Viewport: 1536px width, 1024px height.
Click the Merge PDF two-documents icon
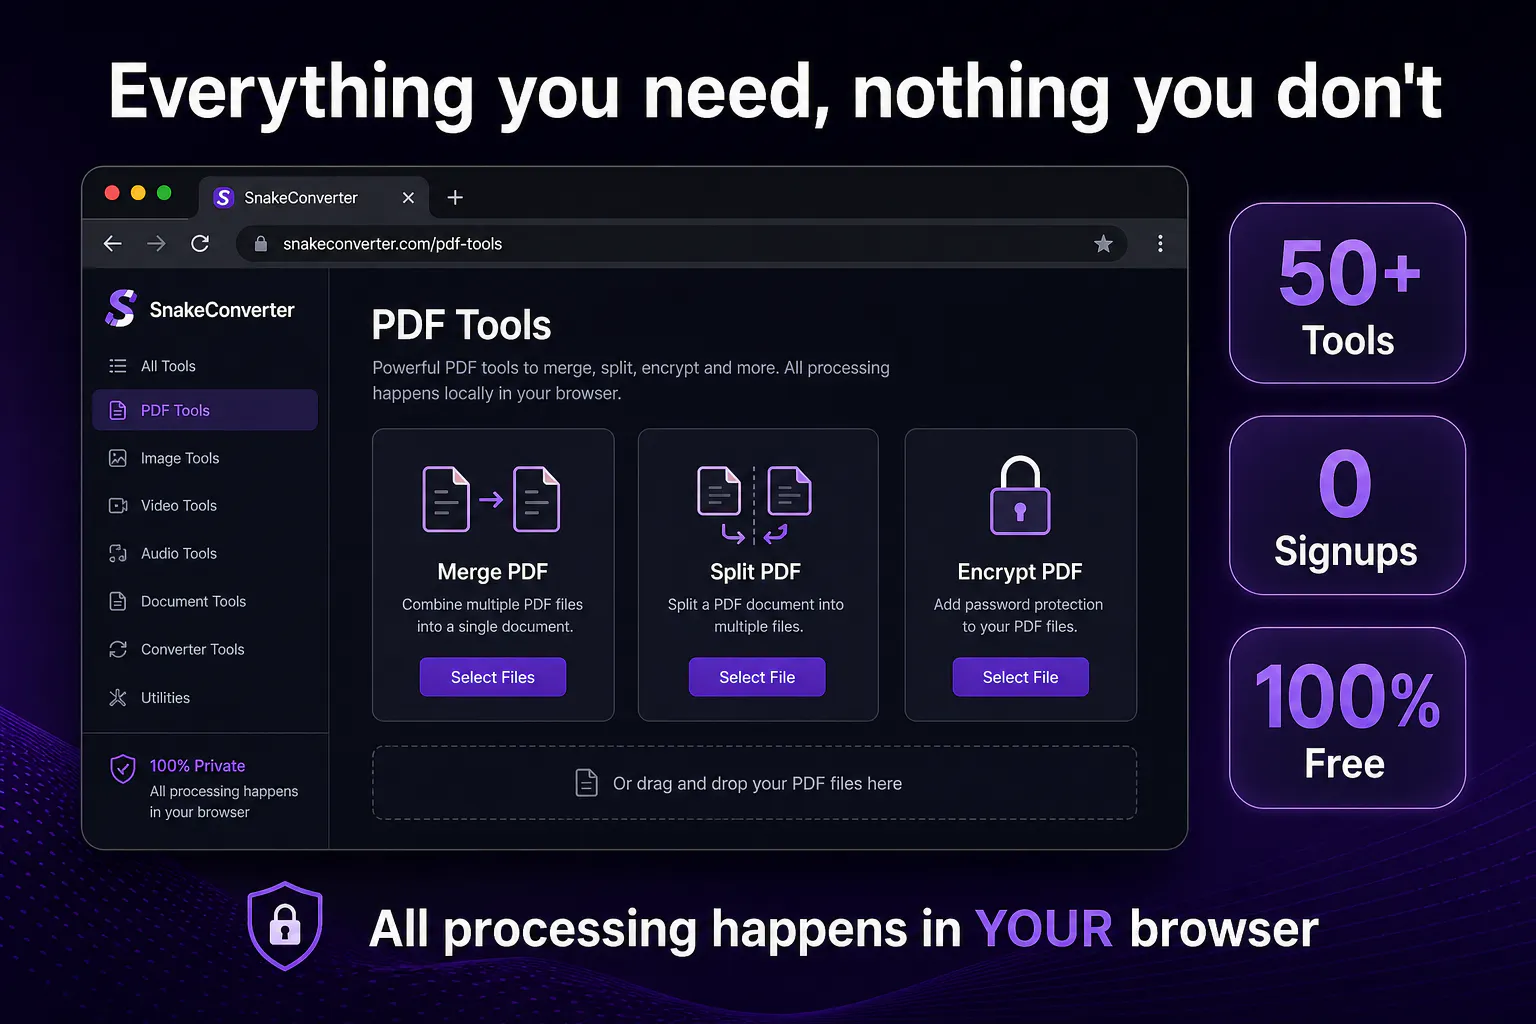pos(491,499)
